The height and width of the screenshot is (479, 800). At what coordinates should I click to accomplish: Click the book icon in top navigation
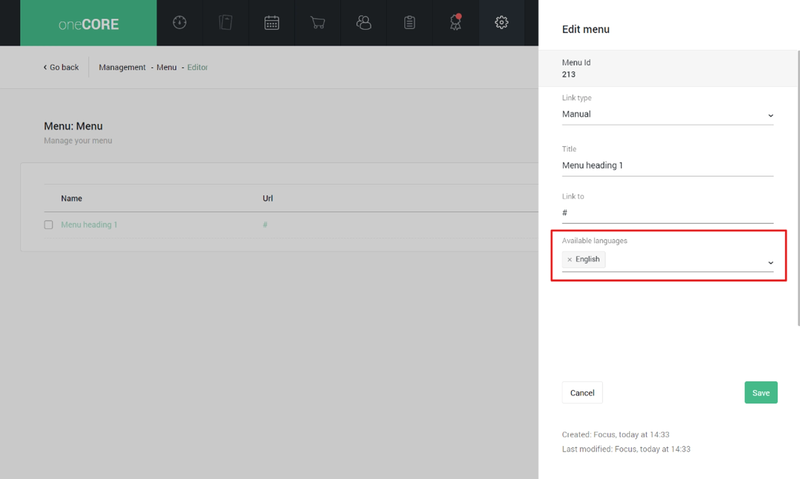(226, 23)
